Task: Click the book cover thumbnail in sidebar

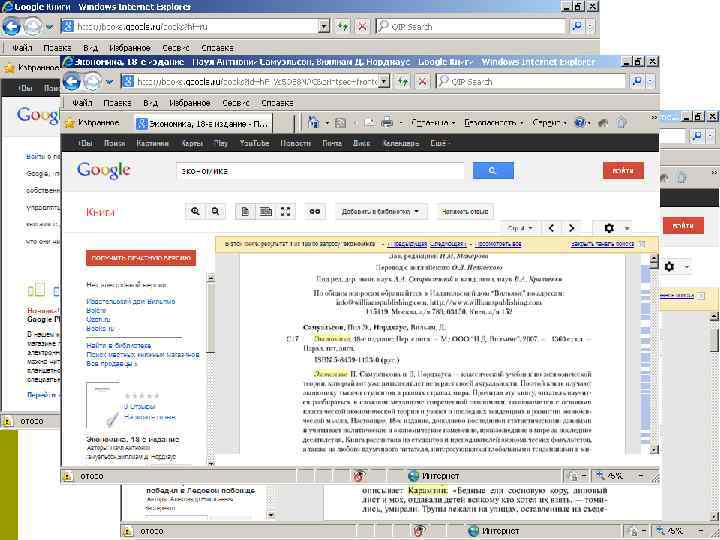Action: [x=103, y=404]
